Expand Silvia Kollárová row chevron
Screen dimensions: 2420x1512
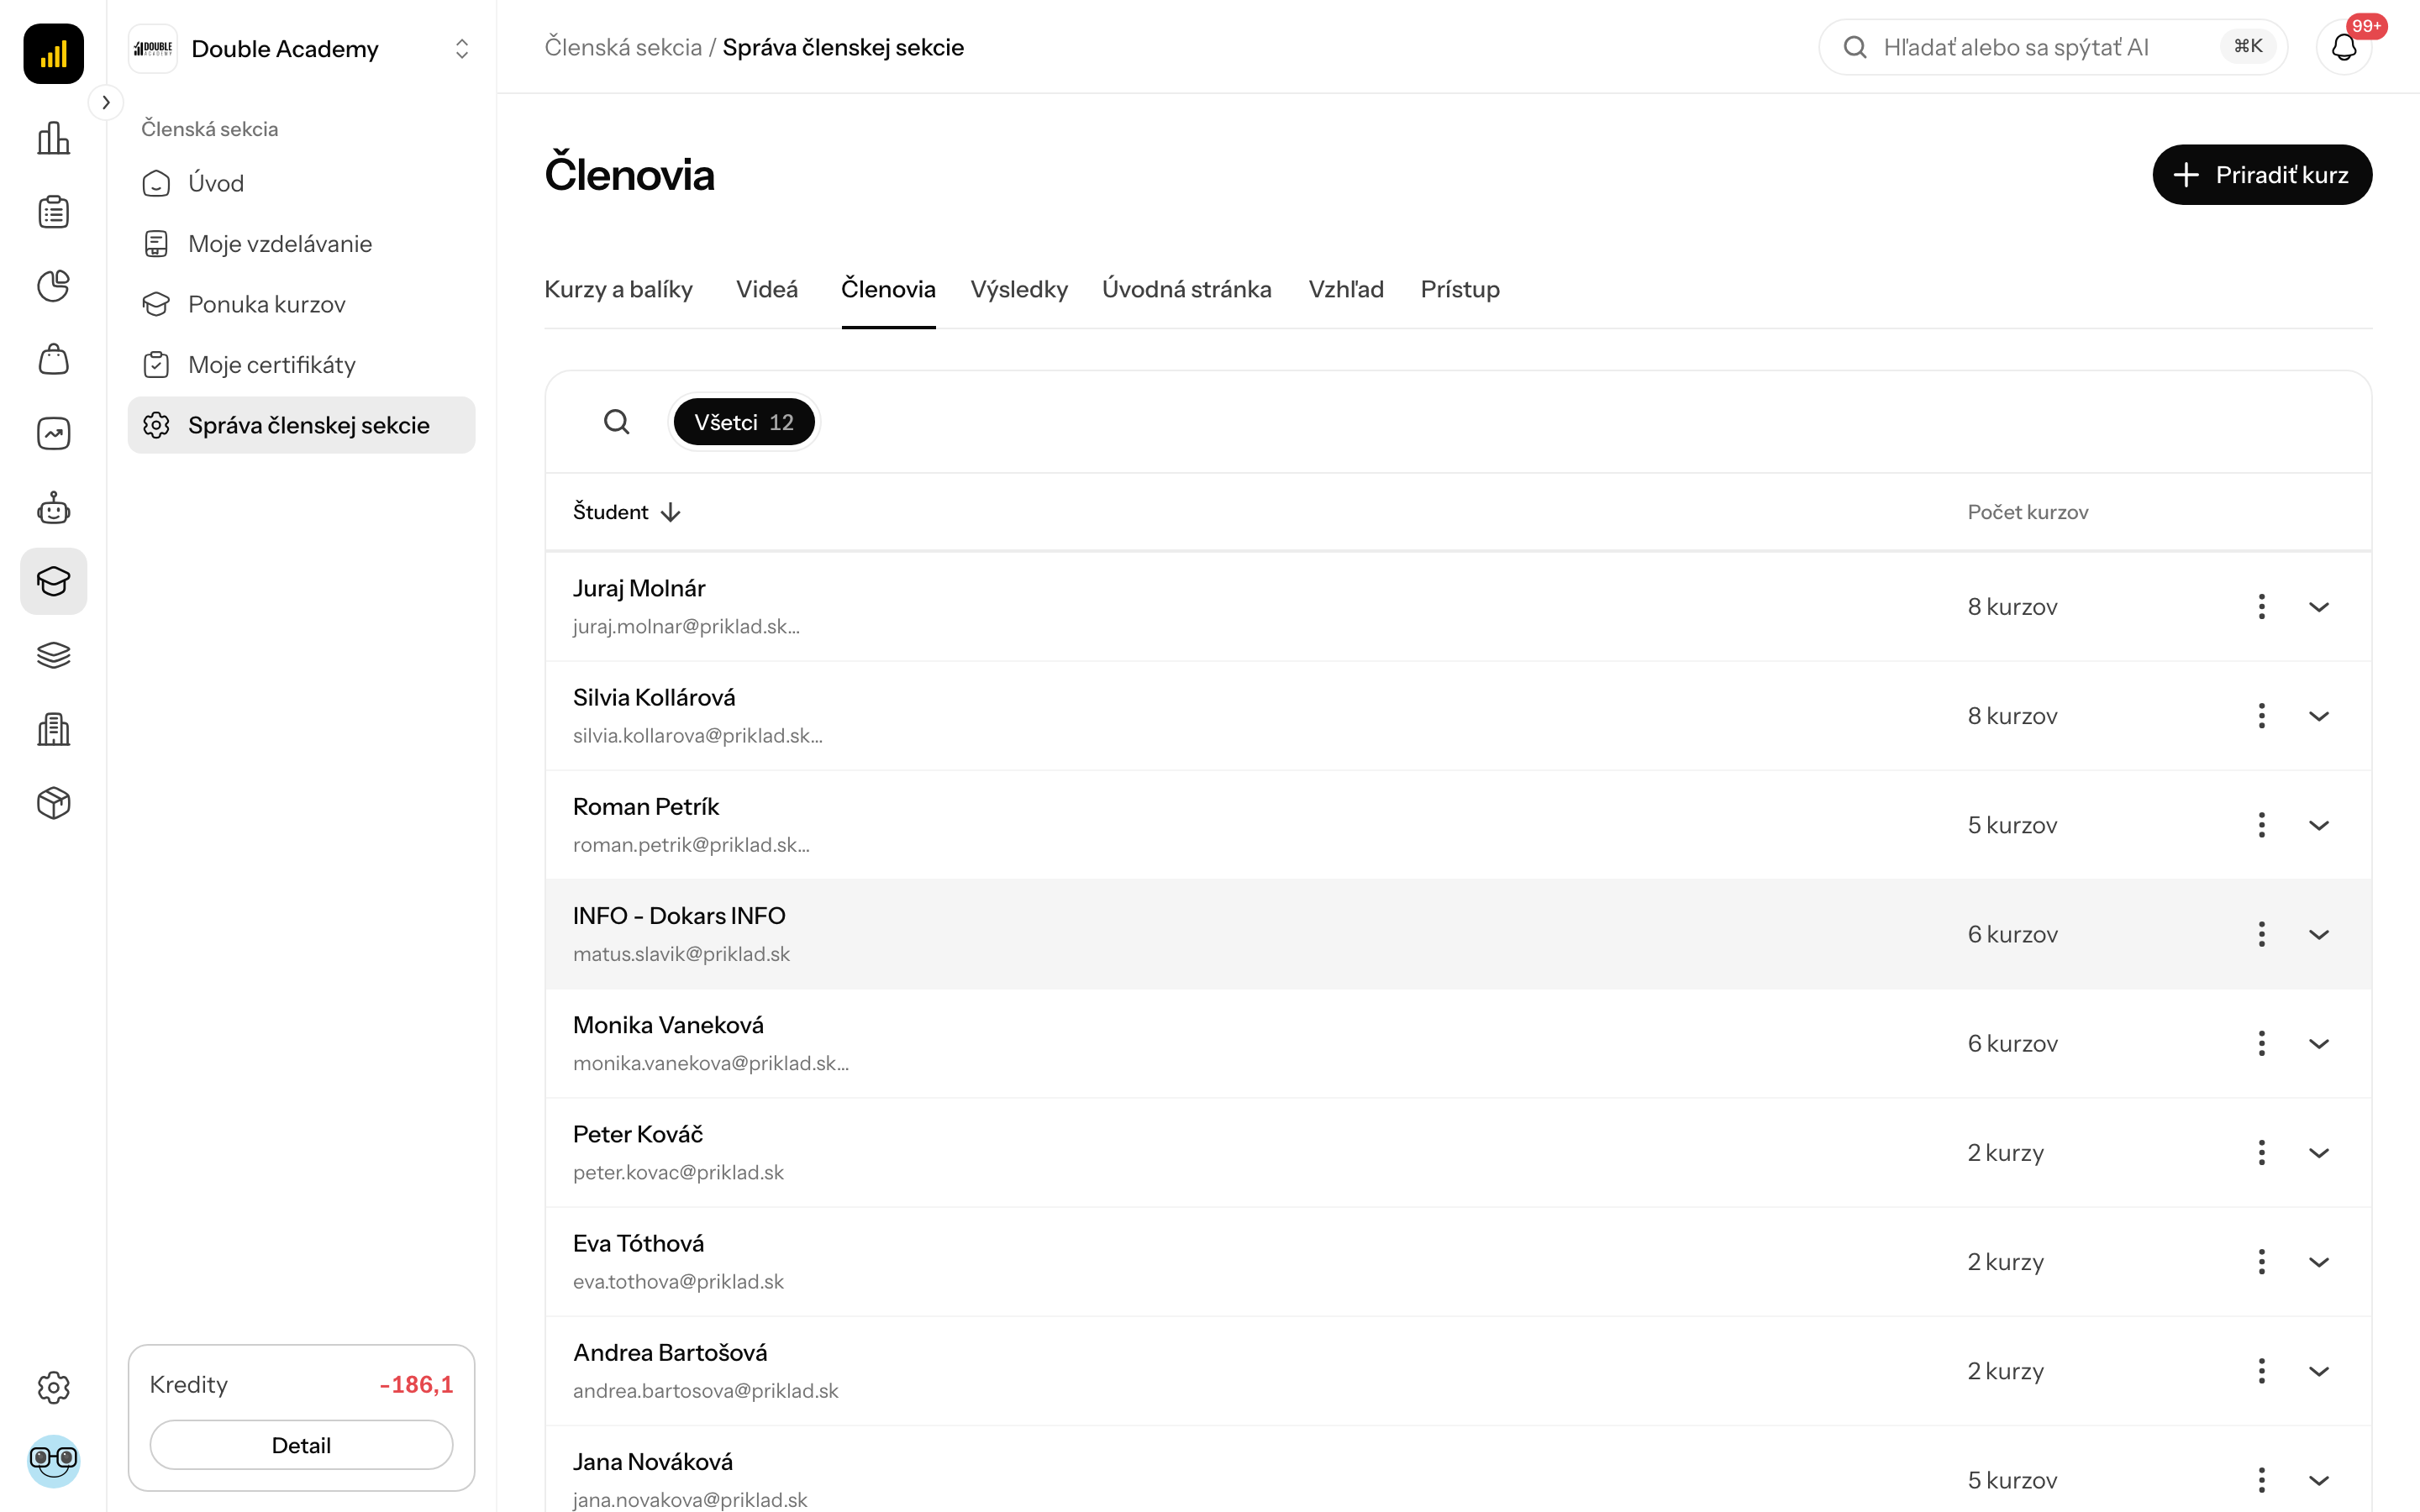pyautogui.click(x=2319, y=716)
